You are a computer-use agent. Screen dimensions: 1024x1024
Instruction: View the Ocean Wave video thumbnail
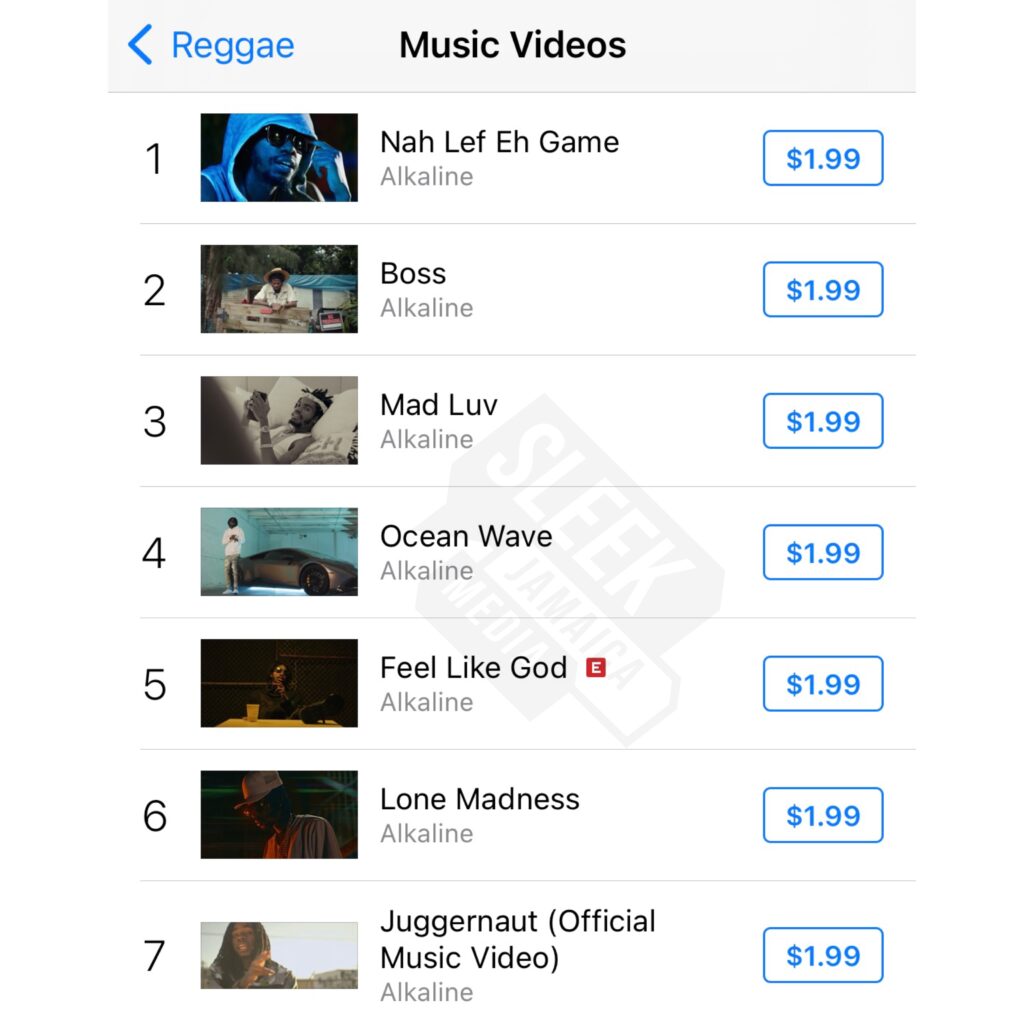tap(279, 551)
